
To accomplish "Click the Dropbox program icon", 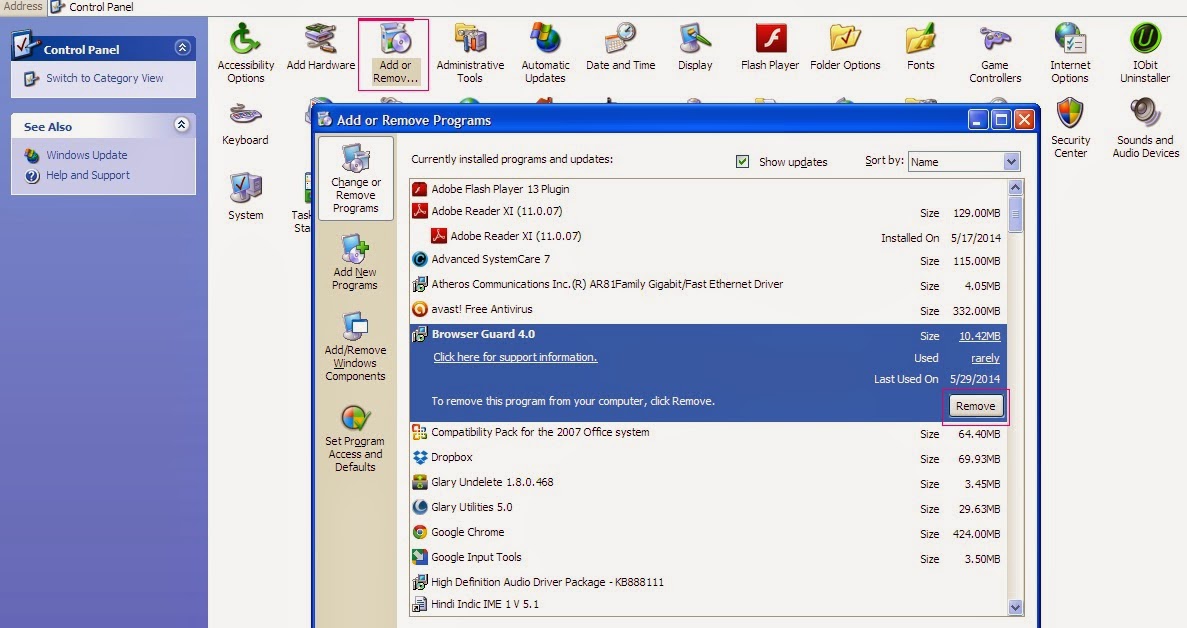I will [419, 457].
